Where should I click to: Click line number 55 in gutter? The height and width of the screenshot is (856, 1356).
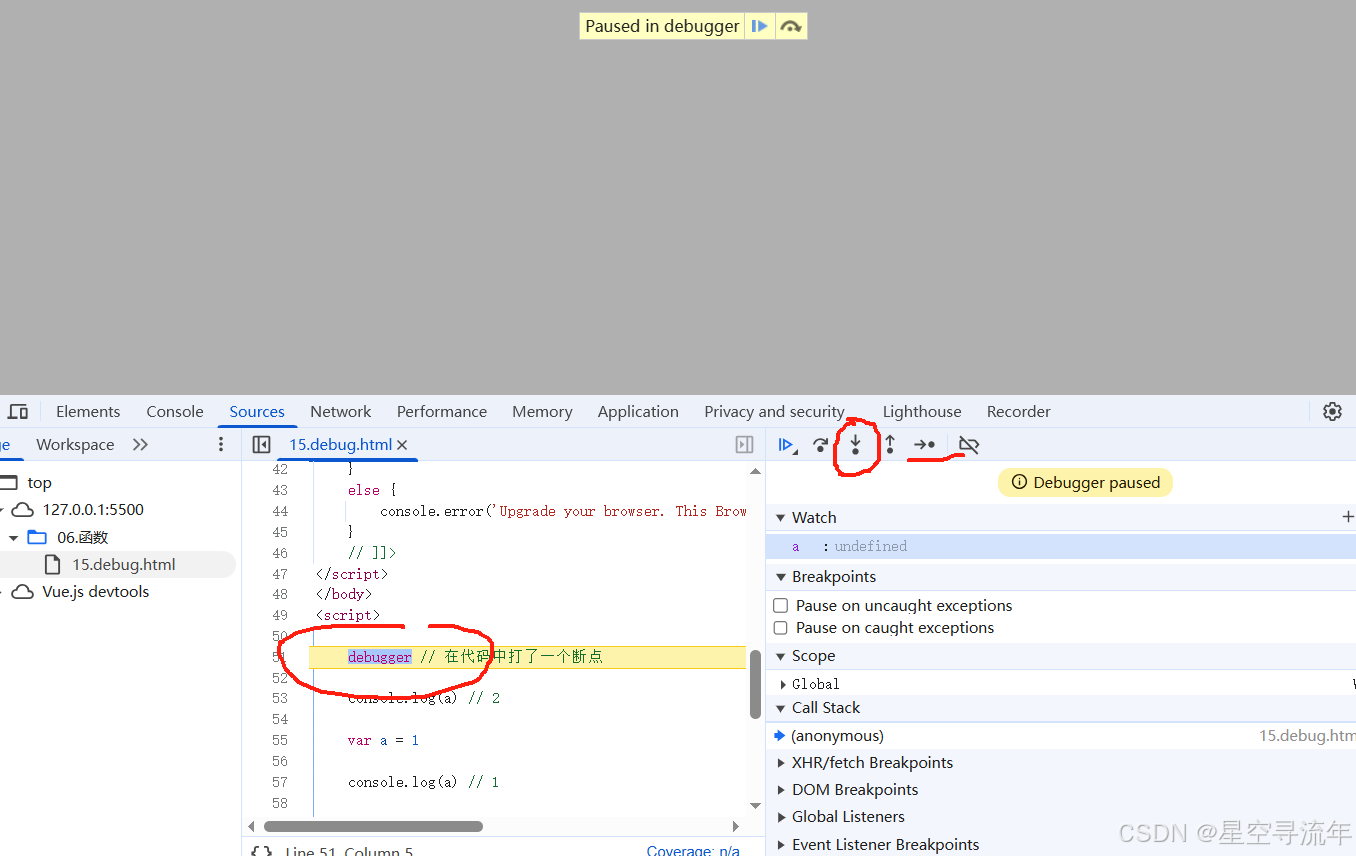pyautogui.click(x=279, y=741)
